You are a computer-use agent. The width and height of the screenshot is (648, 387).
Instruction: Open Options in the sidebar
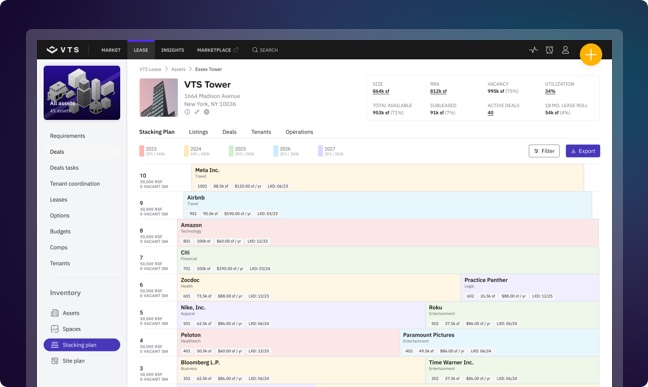click(x=60, y=215)
